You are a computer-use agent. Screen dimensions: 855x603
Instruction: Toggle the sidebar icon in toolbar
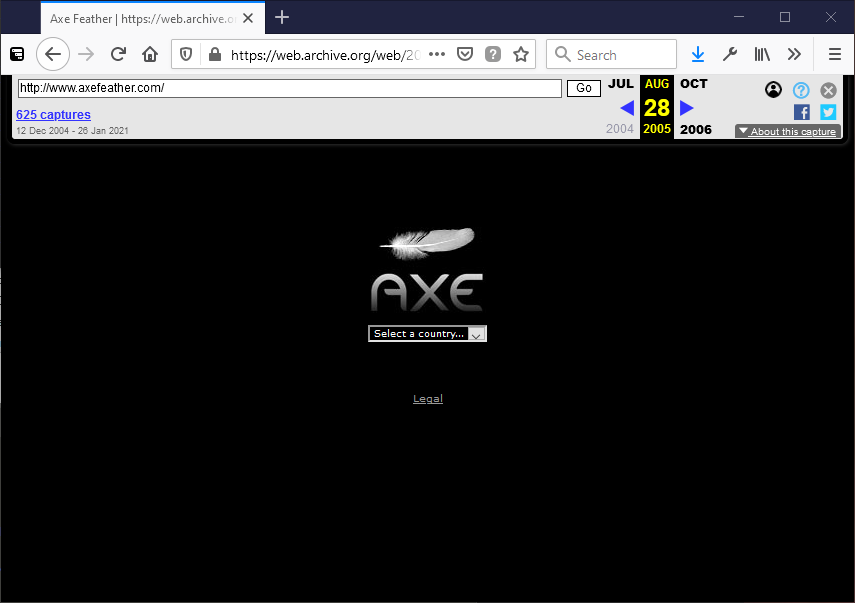point(17,55)
